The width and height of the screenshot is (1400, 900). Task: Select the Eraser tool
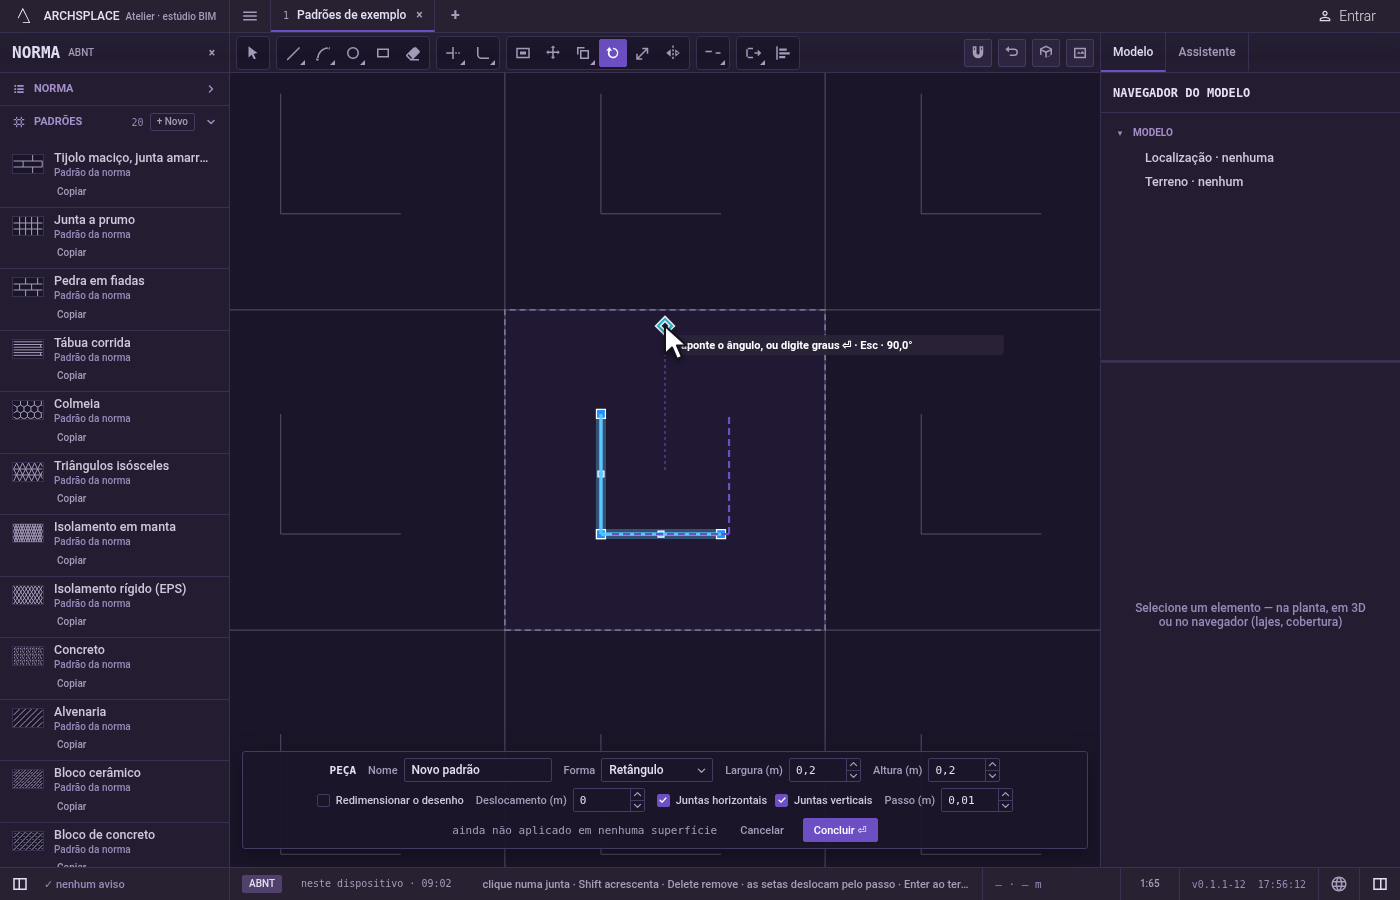click(x=413, y=53)
